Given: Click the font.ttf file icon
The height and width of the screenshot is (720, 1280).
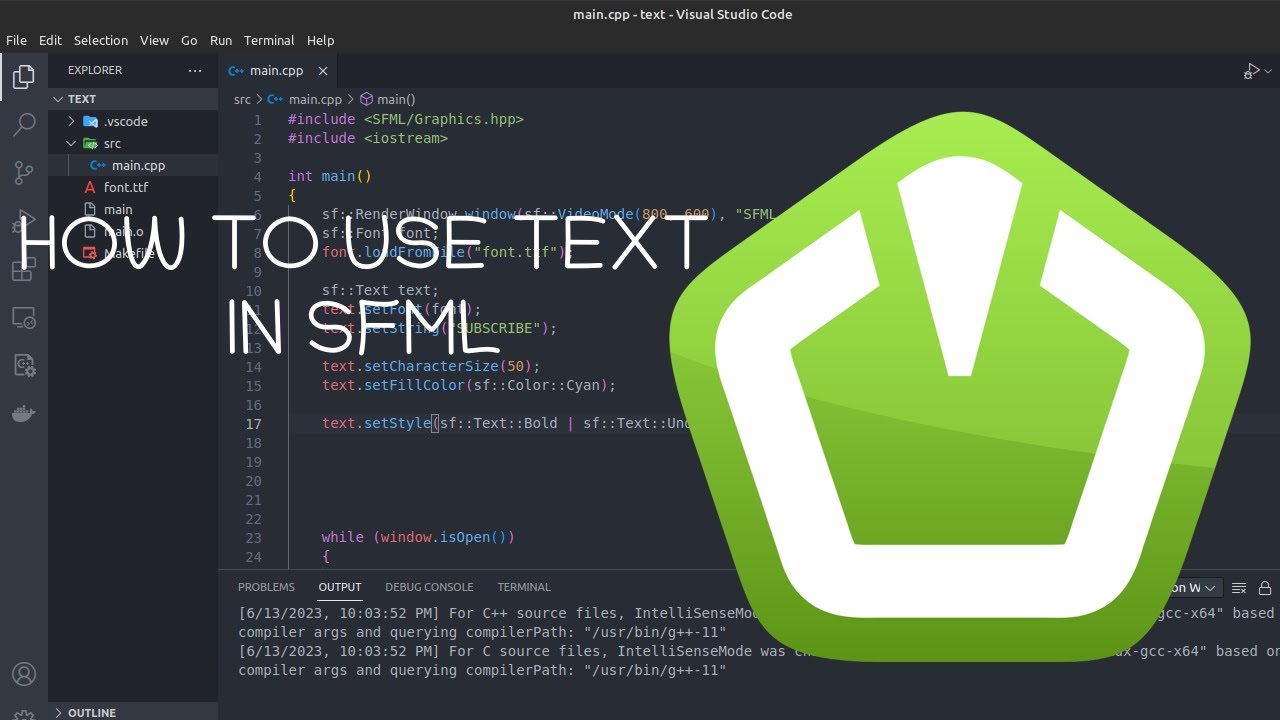Looking at the screenshot, I should pos(91,187).
